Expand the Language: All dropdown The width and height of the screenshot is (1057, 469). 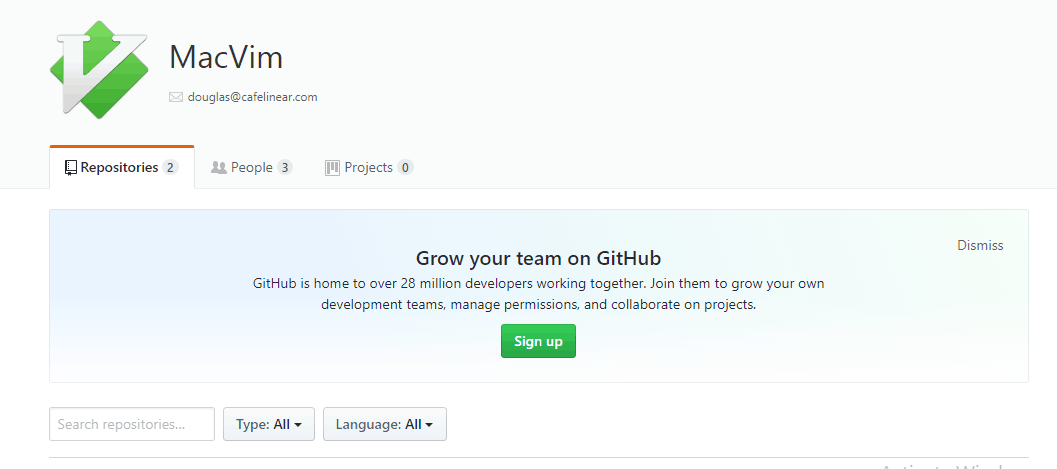tap(385, 425)
